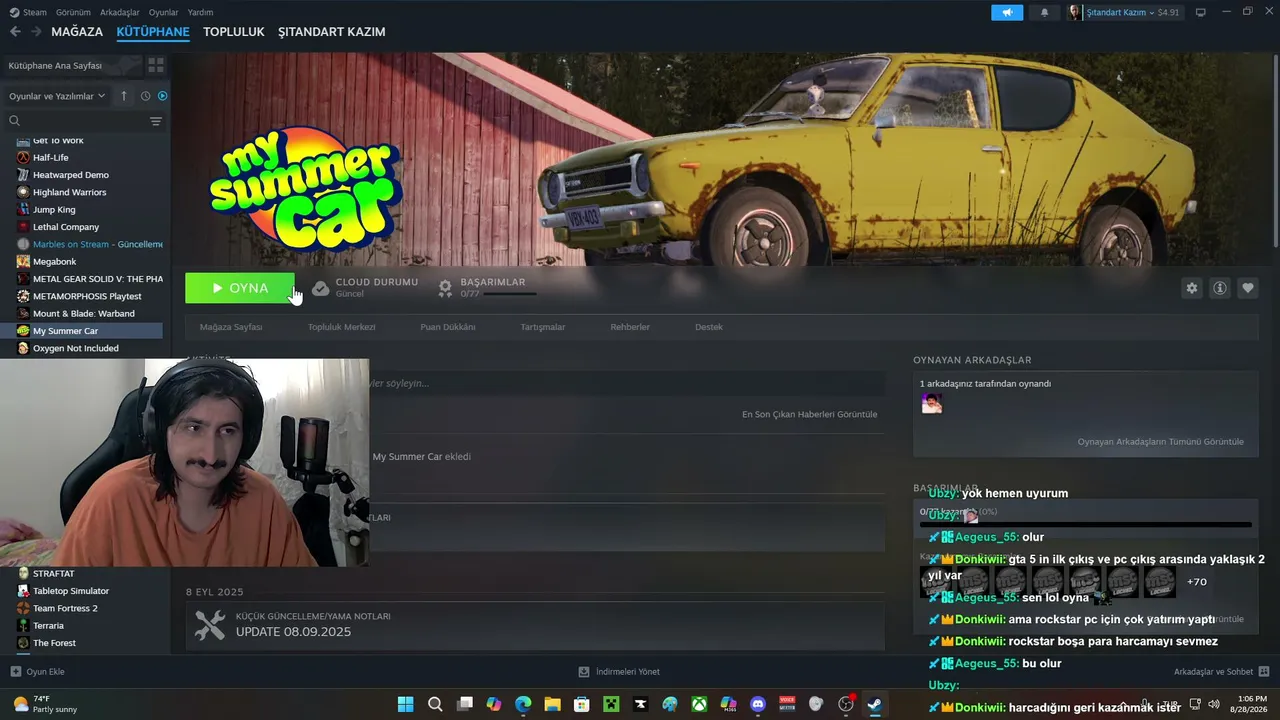This screenshot has width=1280, height=720.
Task: Go to the TOPLULUK tab
Action: pyautogui.click(x=234, y=32)
